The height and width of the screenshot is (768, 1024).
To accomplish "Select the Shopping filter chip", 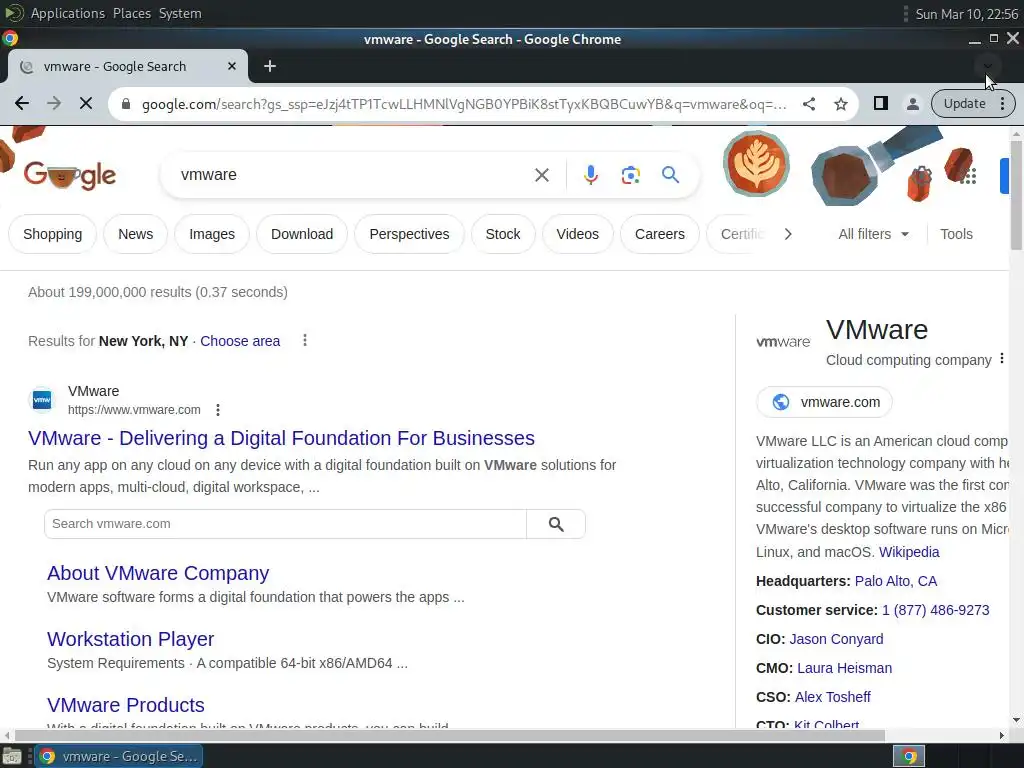I will click(x=52, y=234).
